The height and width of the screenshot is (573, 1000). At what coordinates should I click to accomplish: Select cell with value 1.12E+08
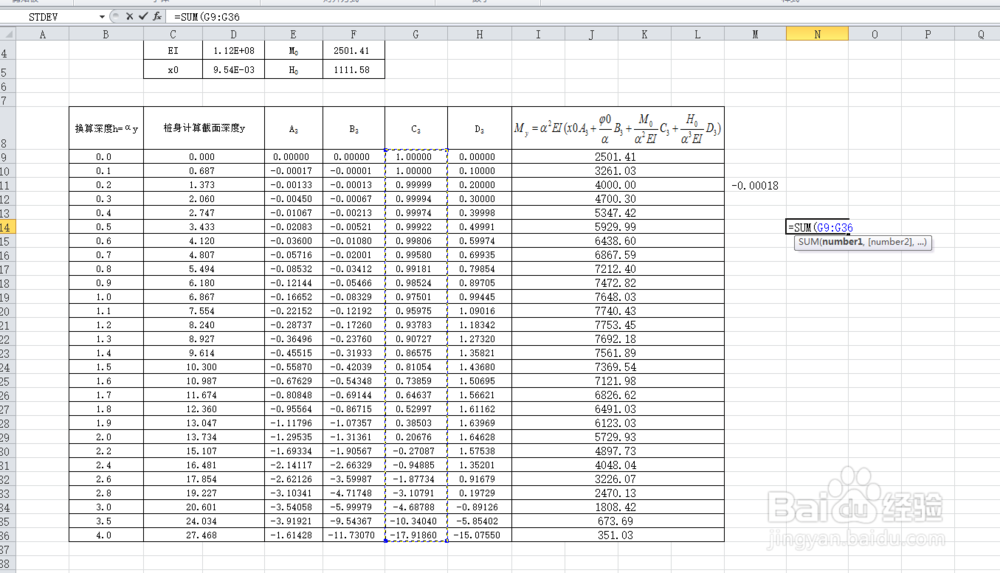point(233,50)
